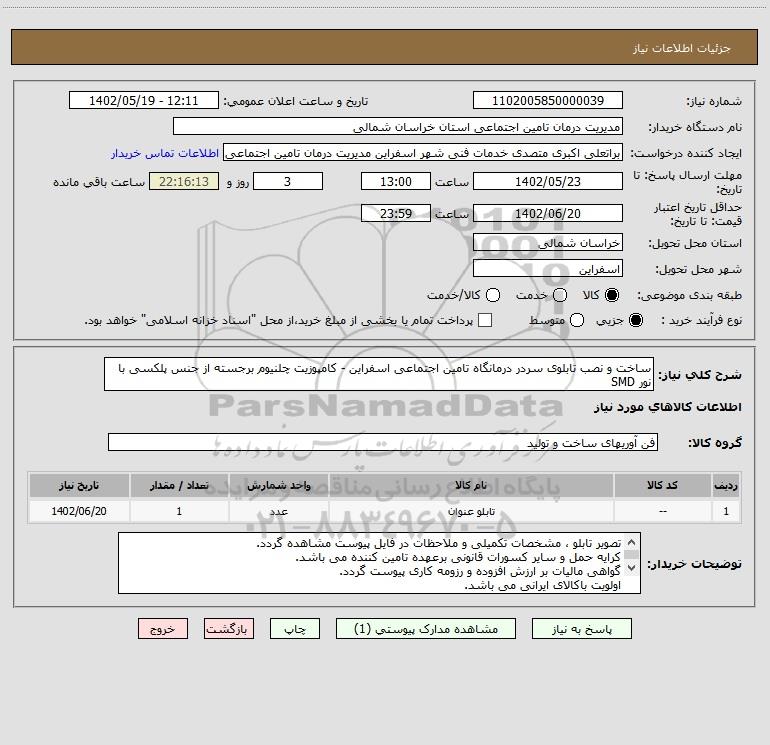Click scroll-up arrow in buyer notes box

(632, 542)
